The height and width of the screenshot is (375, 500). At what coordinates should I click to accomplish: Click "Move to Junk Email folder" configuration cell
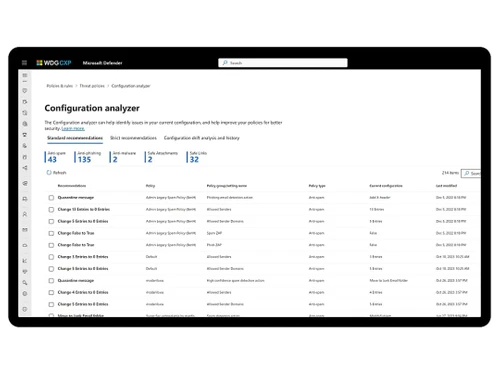coord(389,281)
